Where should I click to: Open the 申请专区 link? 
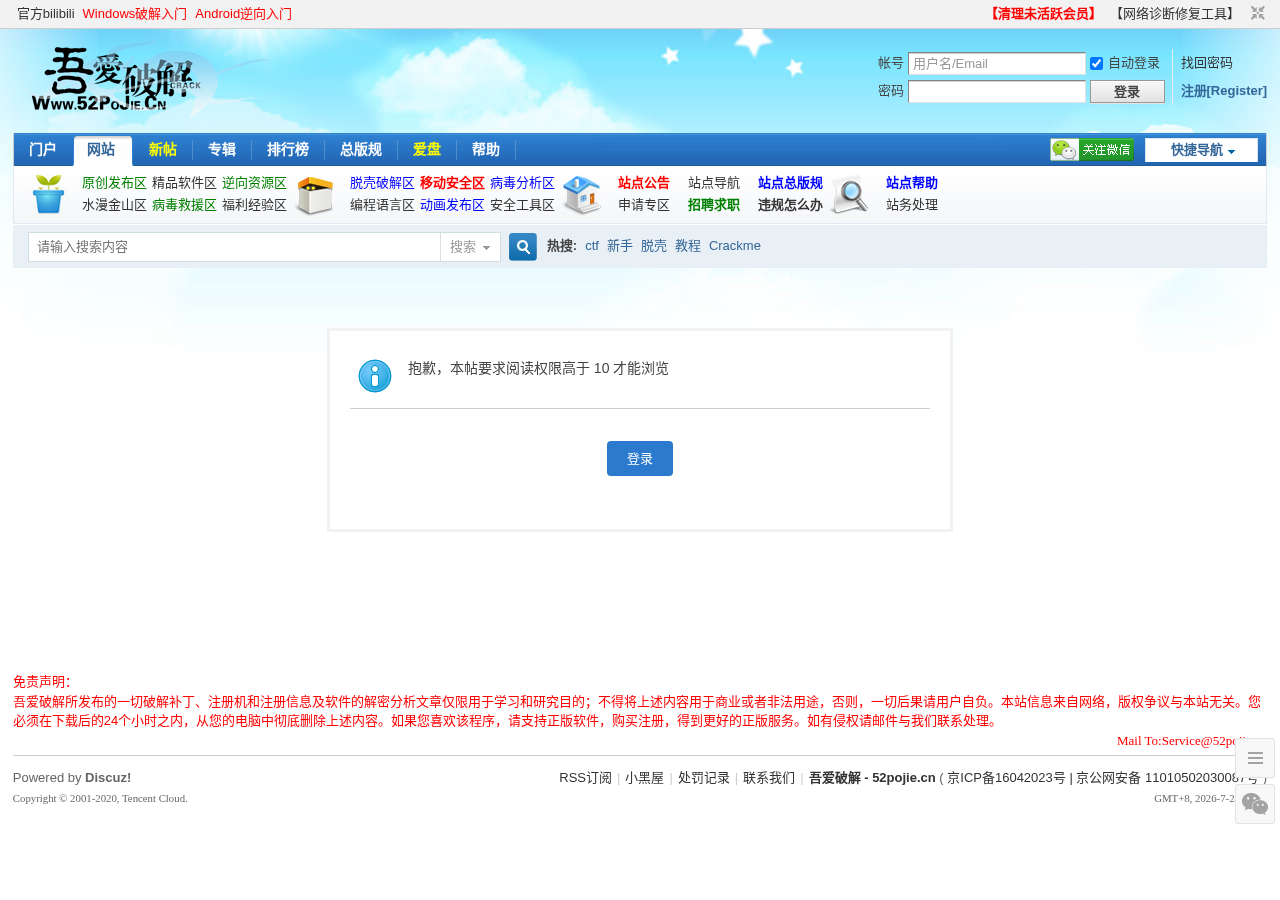[644, 205]
